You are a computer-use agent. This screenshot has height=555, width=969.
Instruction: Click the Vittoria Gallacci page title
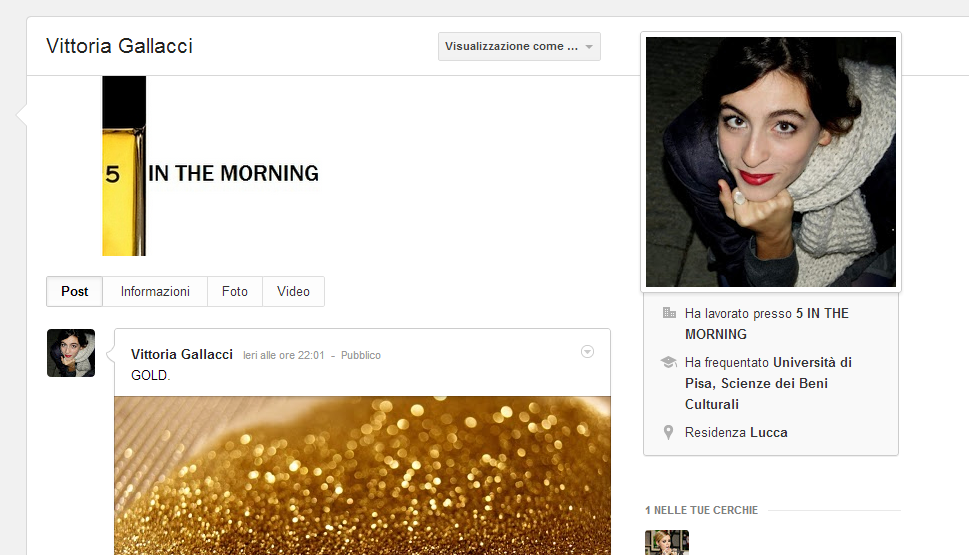119,46
